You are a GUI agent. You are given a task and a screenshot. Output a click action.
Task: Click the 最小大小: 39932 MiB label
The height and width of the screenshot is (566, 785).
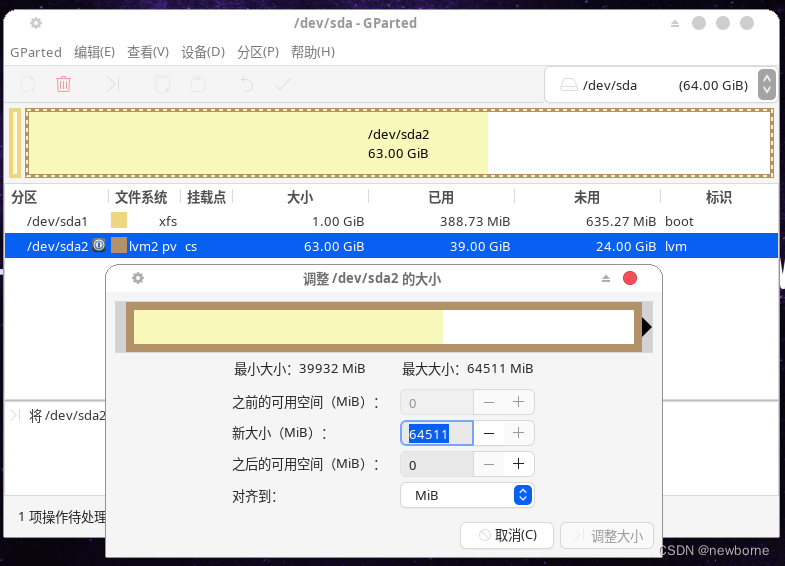pyautogui.click(x=299, y=369)
